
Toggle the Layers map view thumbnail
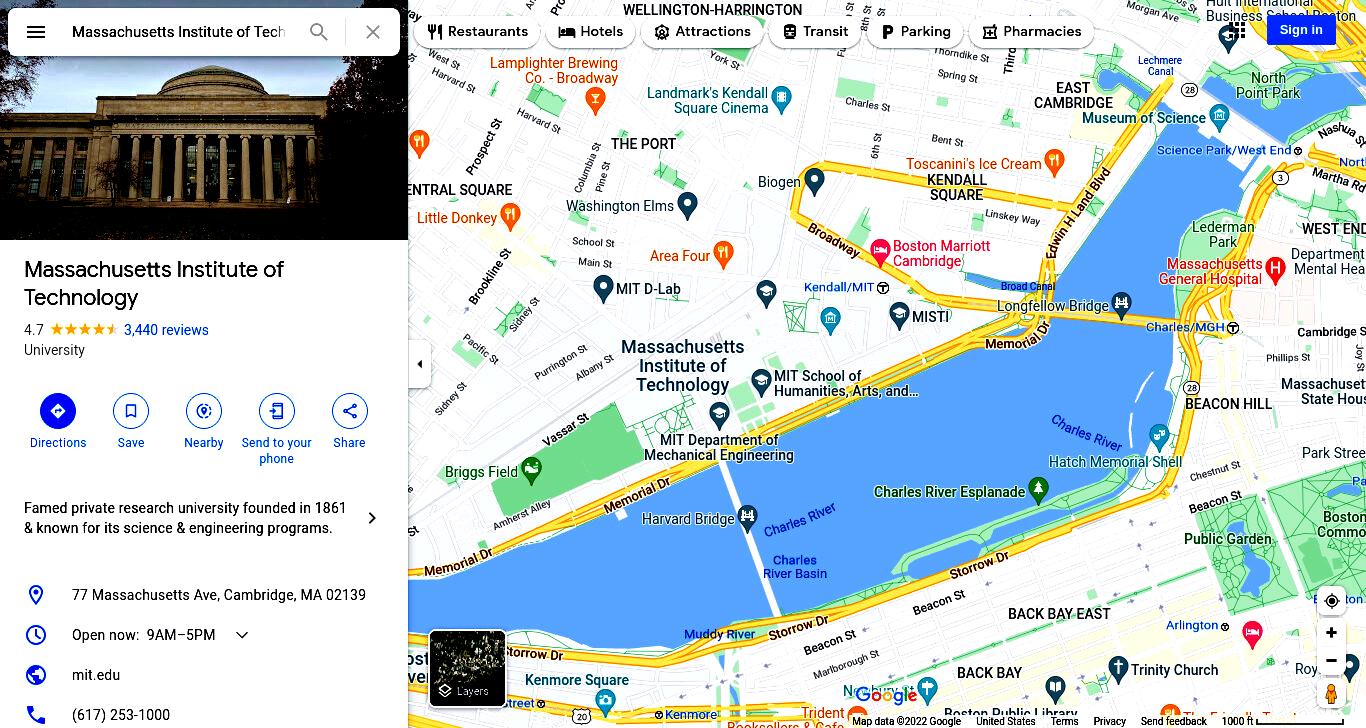pyautogui.click(x=467, y=668)
